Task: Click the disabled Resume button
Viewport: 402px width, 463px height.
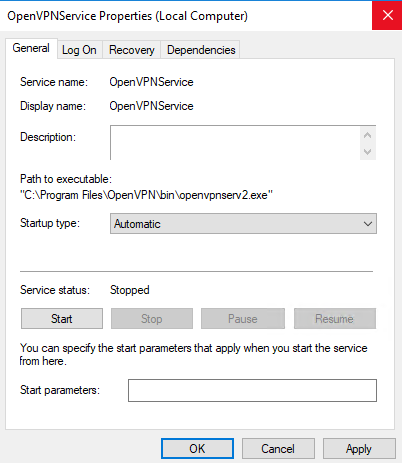Action: pyautogui.click(x=335, y=319)
